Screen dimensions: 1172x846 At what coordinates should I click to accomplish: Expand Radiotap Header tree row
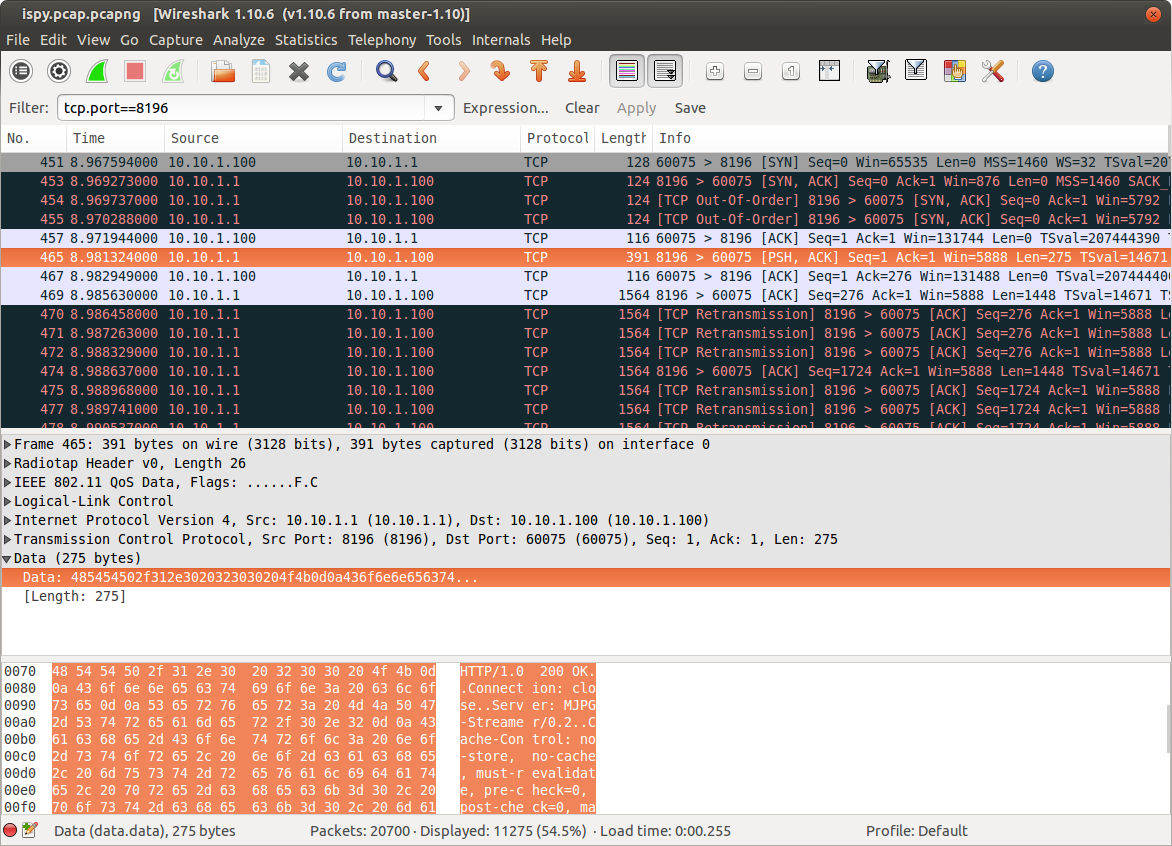coord(7,463)
